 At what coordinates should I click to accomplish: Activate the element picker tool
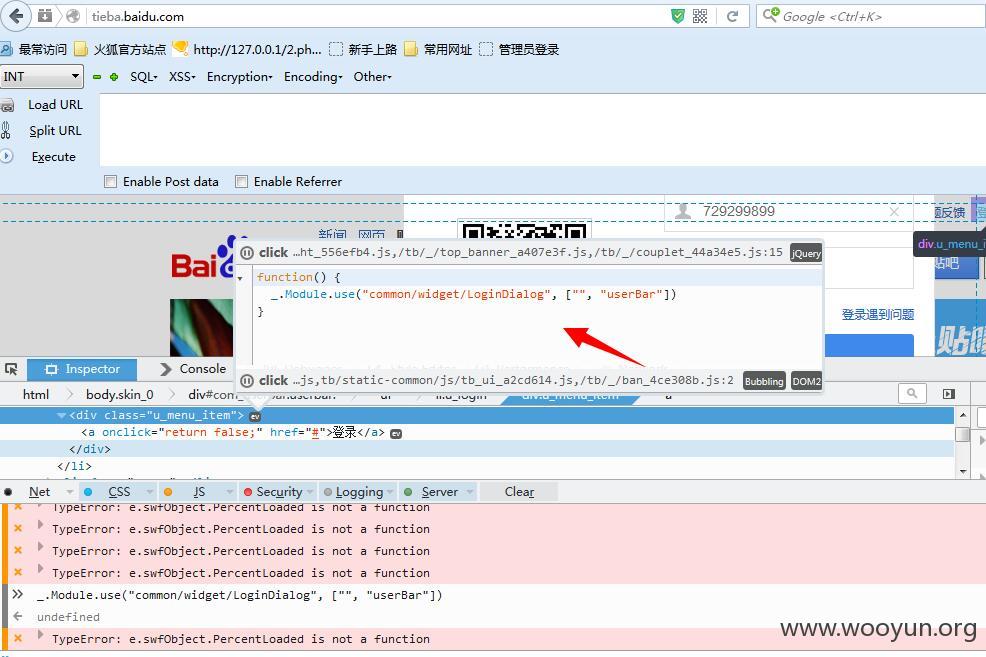(x=11, y=369)
